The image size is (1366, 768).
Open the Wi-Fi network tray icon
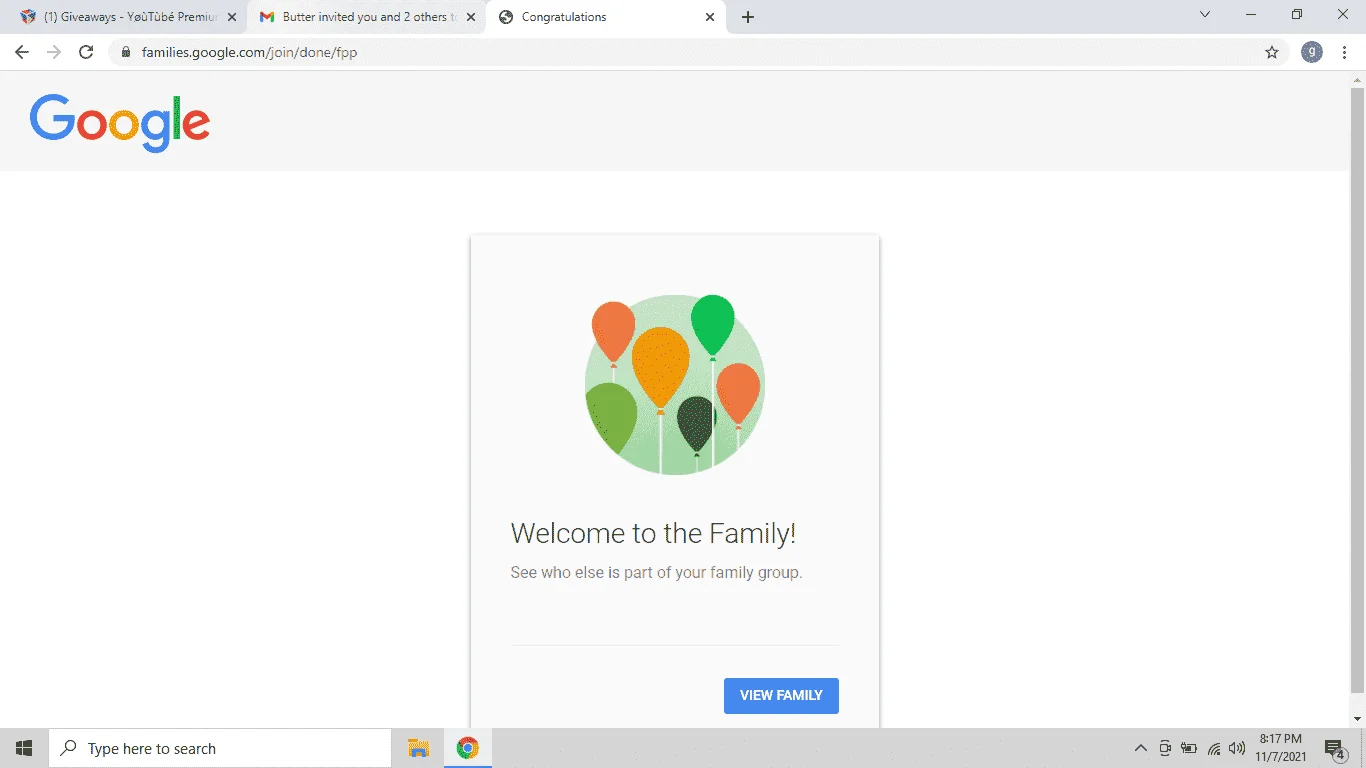pos(1214,748)
